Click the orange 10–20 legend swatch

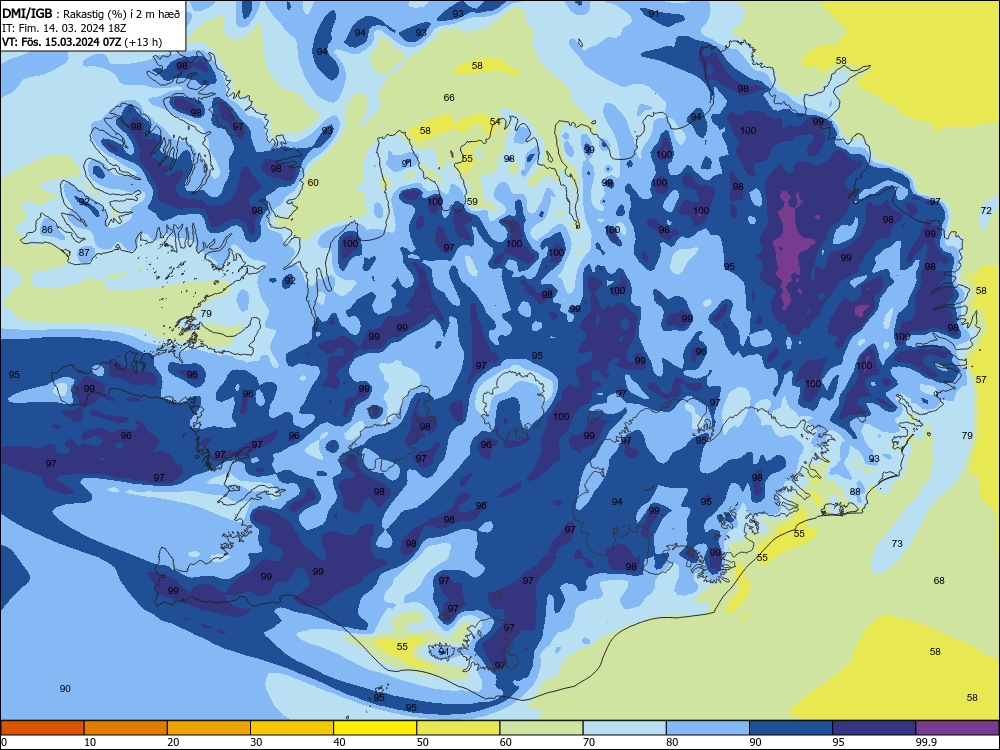click(x=126, y=728)
